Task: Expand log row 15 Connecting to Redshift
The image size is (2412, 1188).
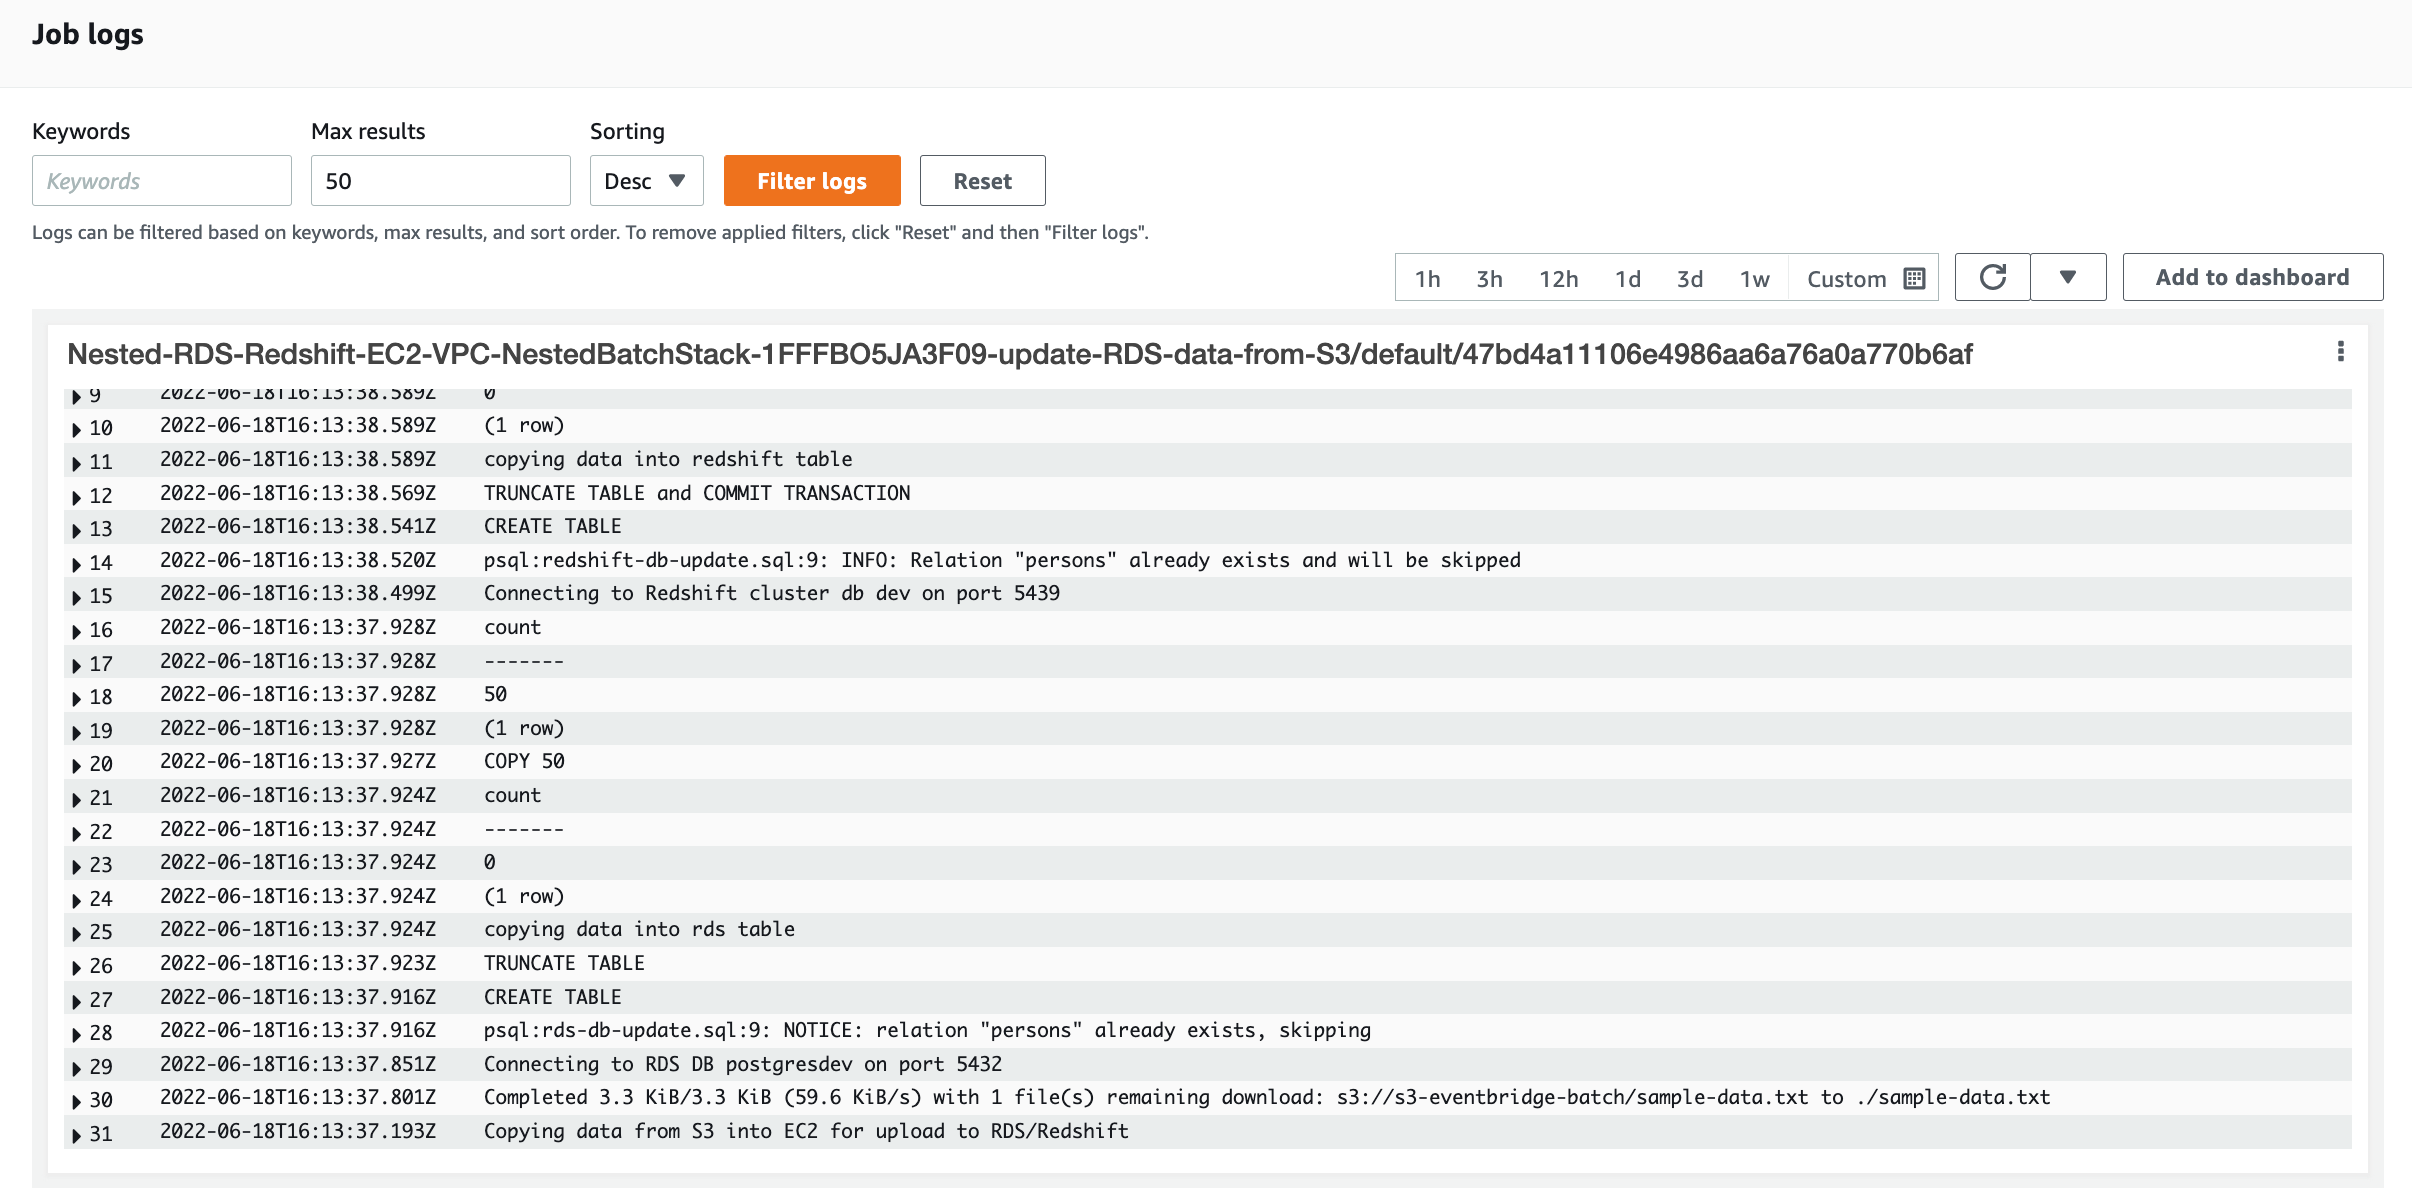Action: pyautogui.click(x=77, y=597)
